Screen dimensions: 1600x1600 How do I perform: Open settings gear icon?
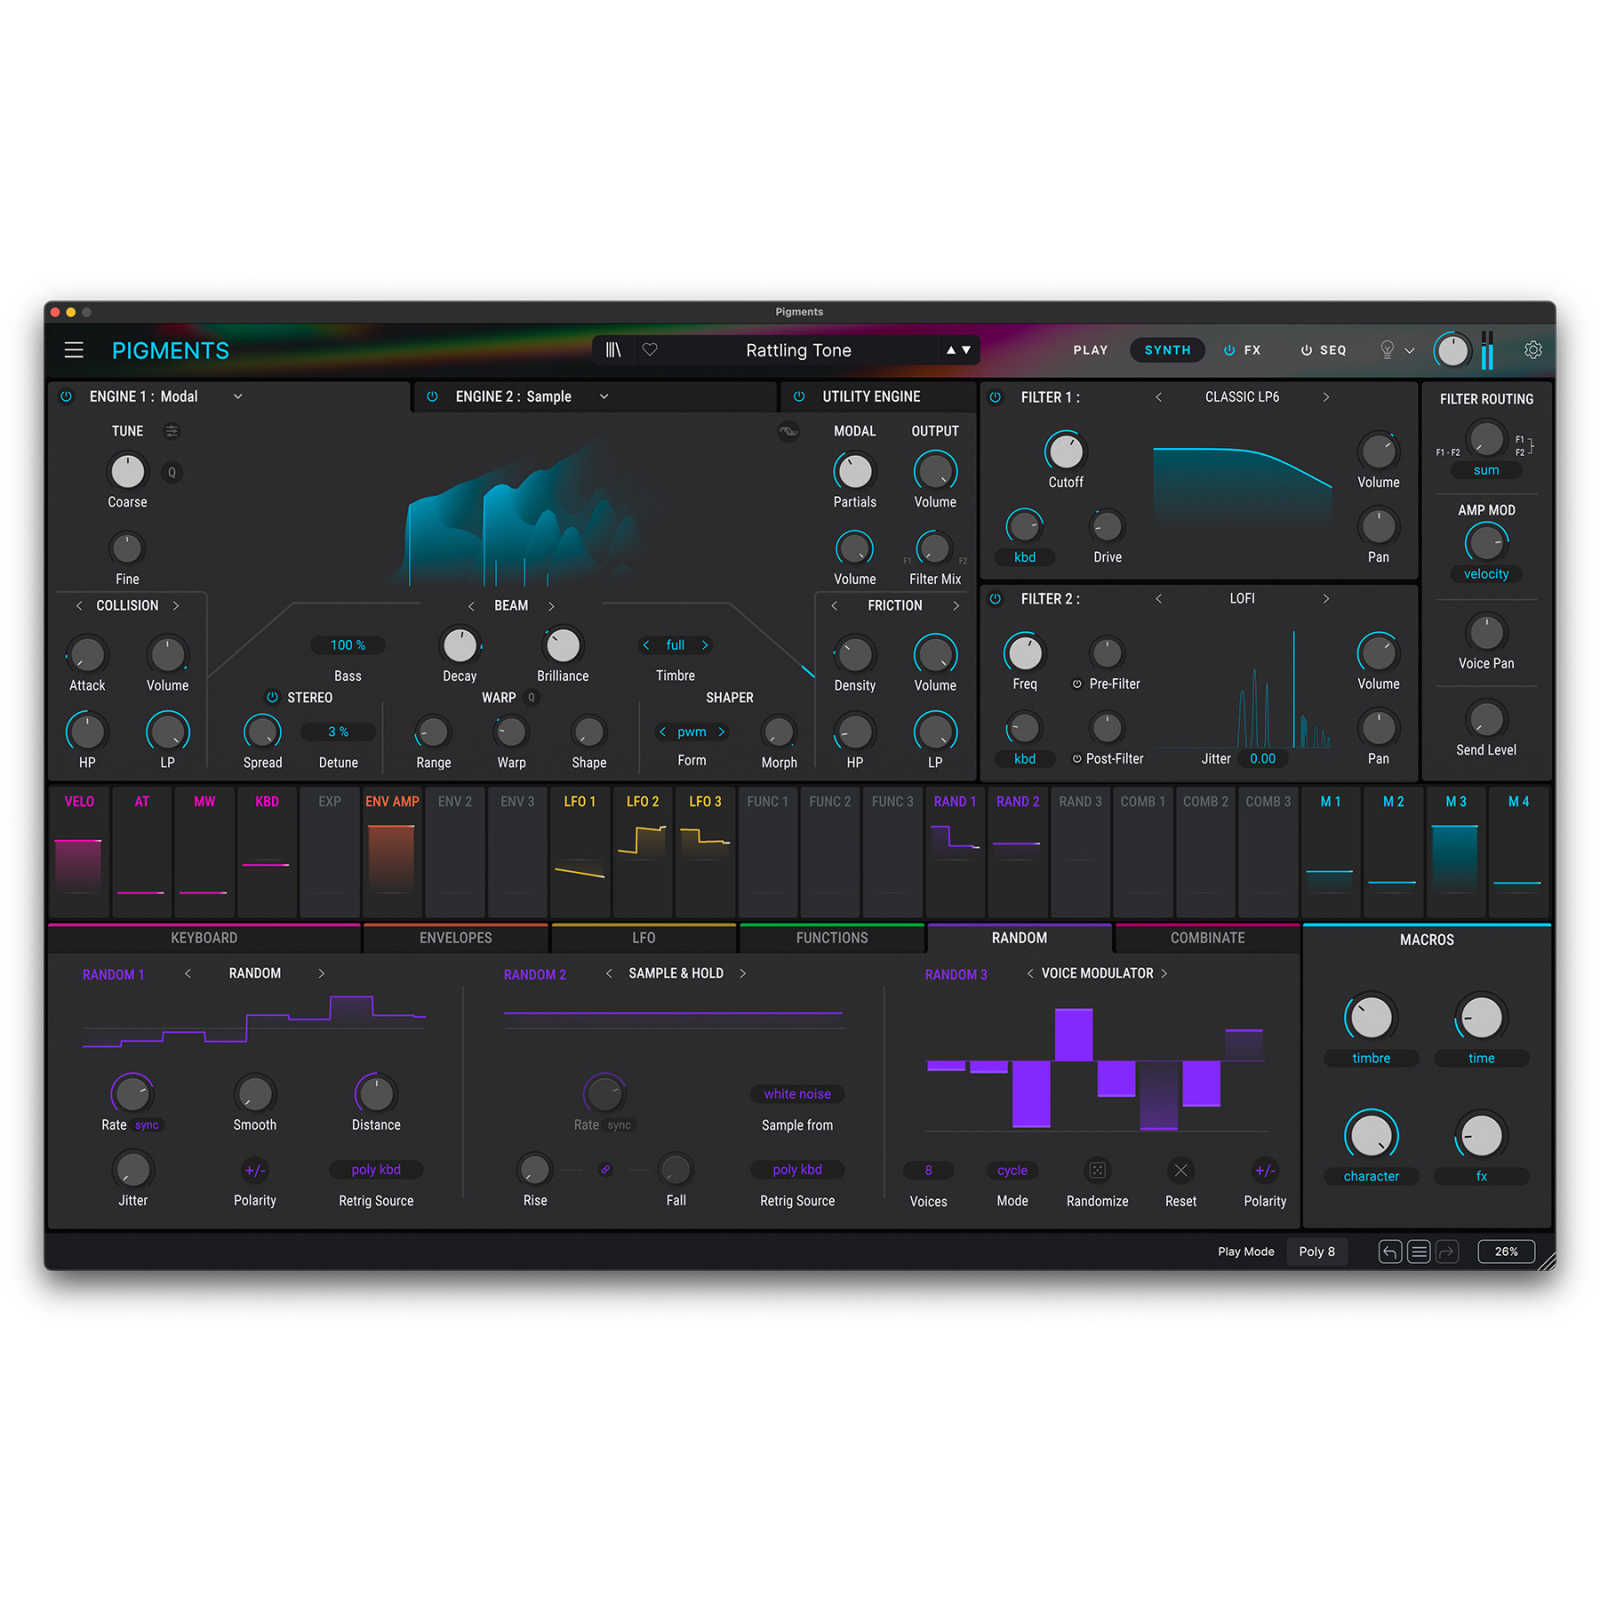click(1533, 350)
